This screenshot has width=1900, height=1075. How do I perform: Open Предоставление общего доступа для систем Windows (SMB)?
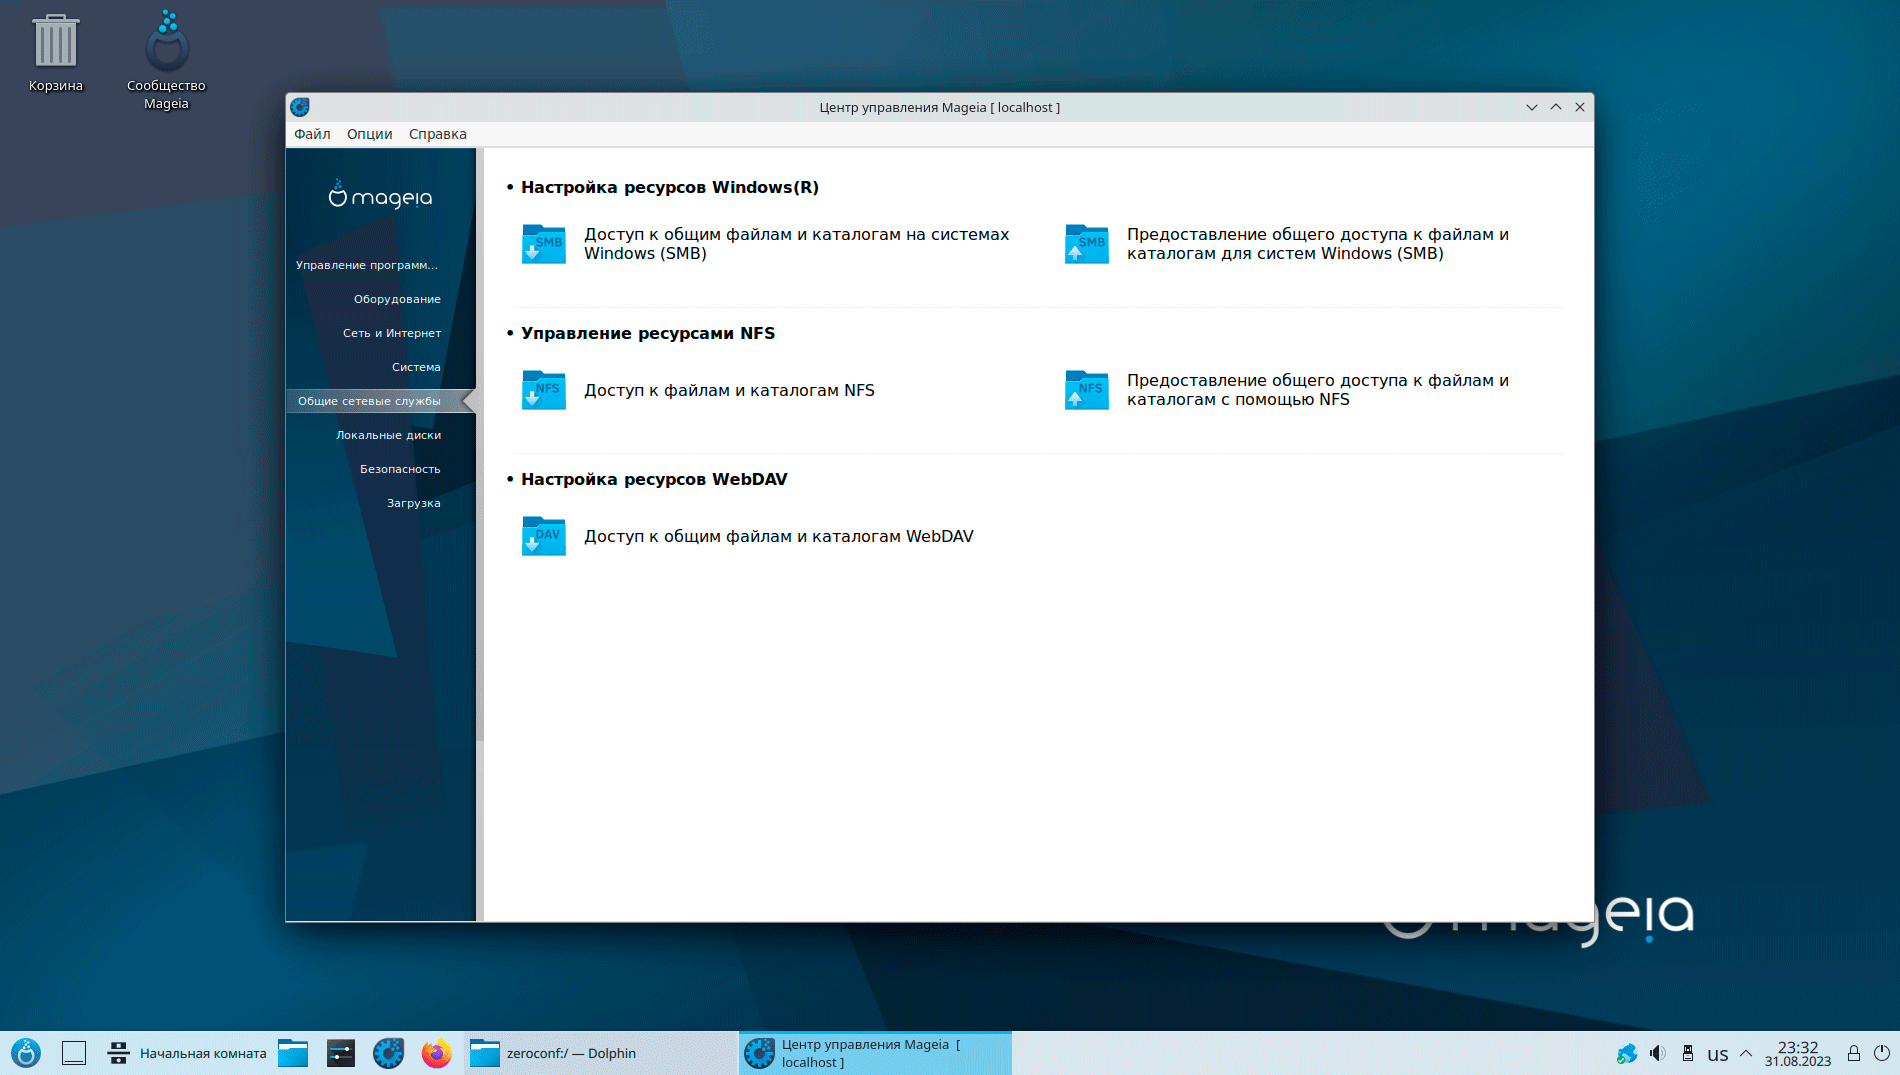coord(1318,244)
